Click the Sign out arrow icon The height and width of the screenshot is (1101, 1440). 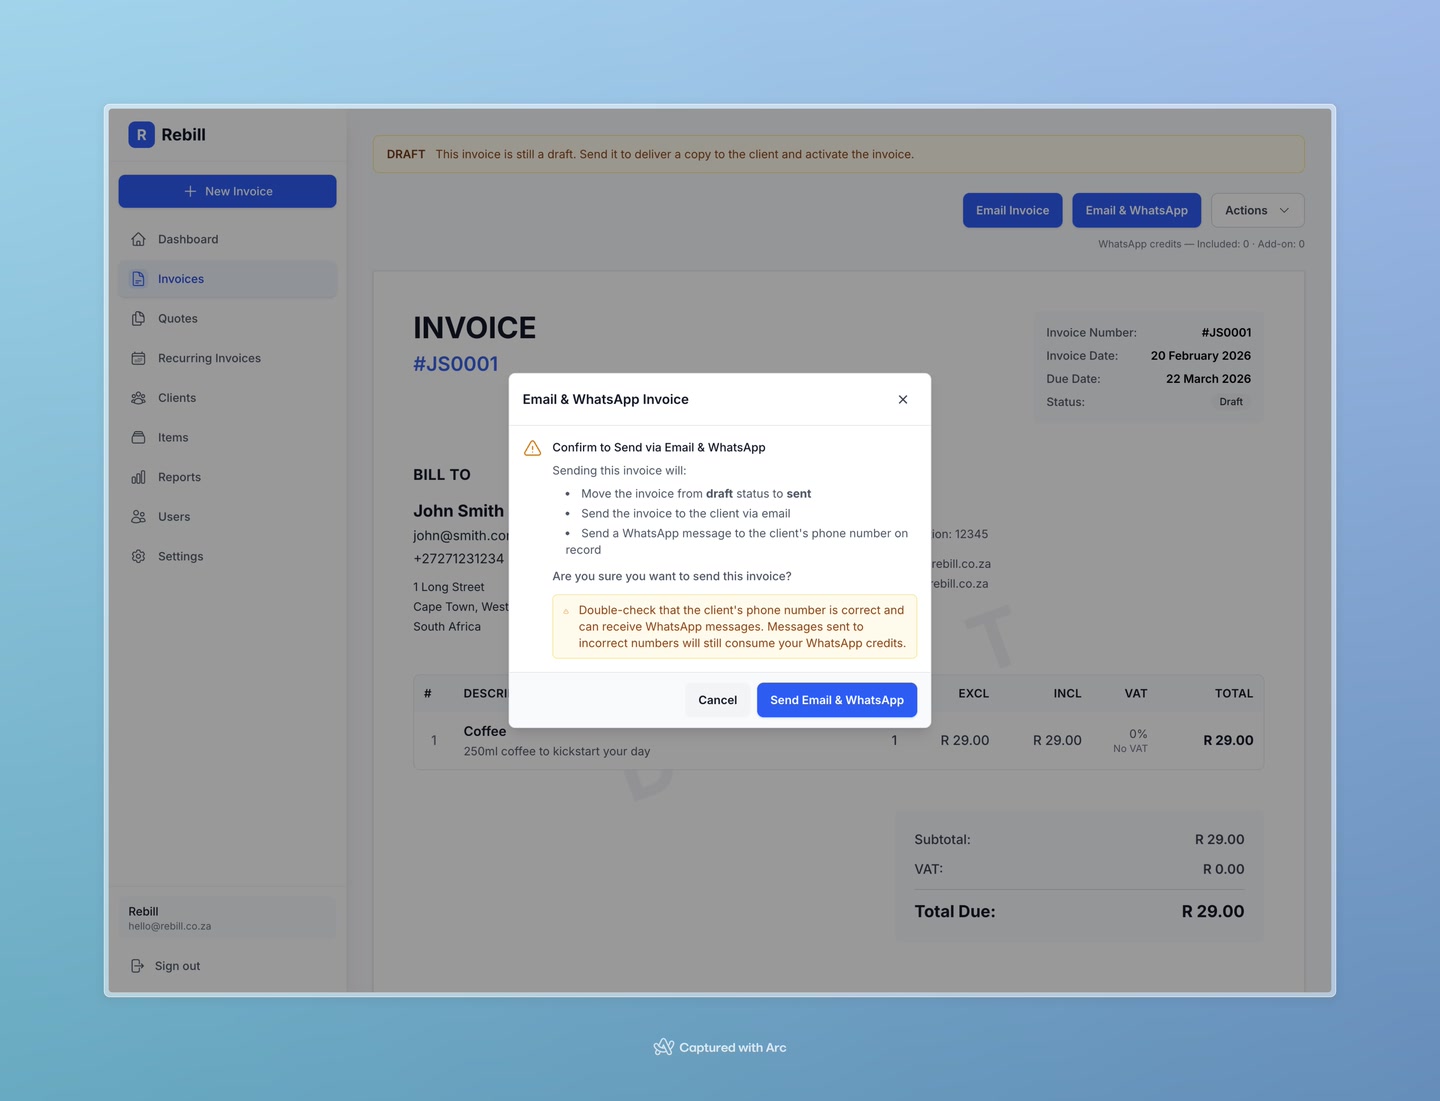pyautogui.click(x=137, y=965)
